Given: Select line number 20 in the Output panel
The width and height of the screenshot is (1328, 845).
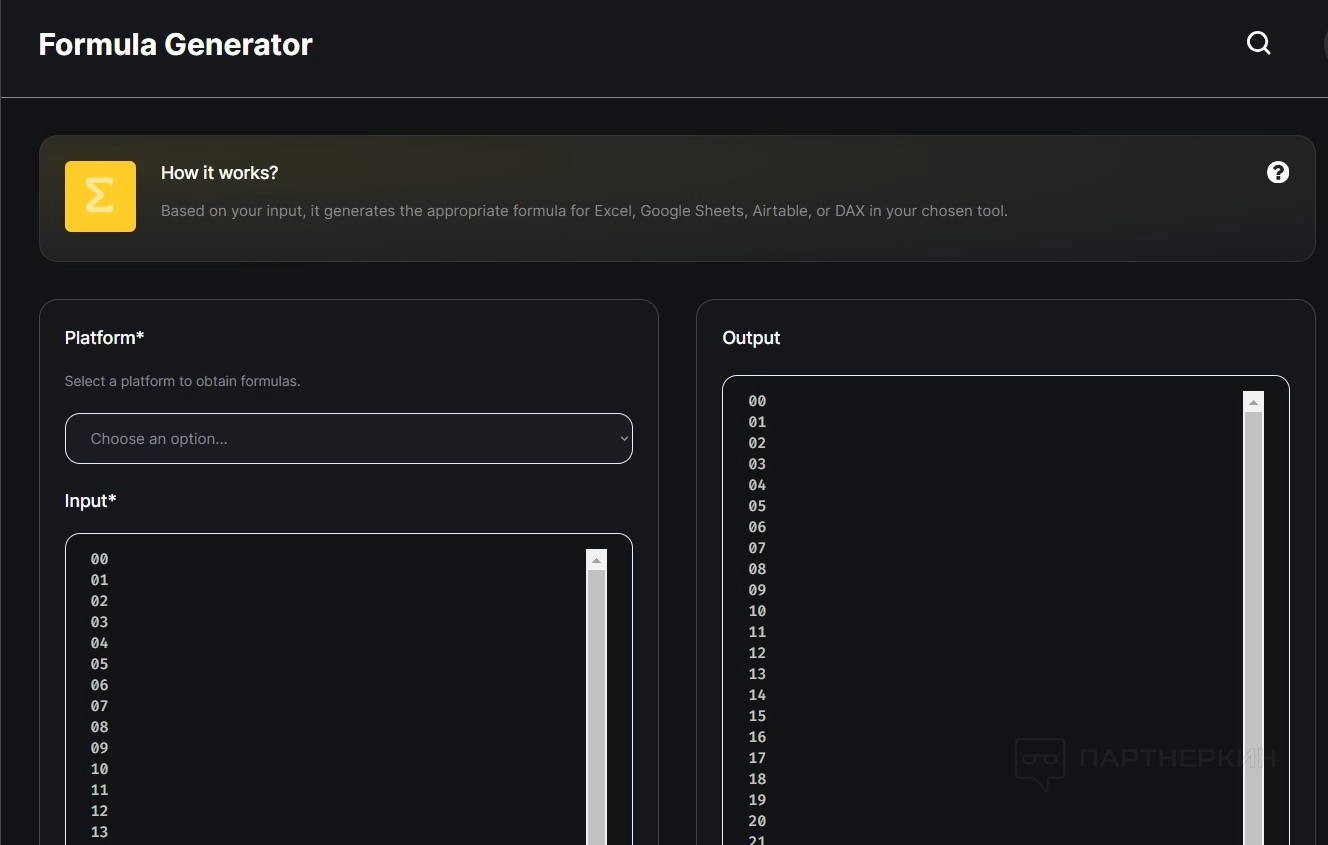Looking at the screenshot, I should click(x=757, y=821).
